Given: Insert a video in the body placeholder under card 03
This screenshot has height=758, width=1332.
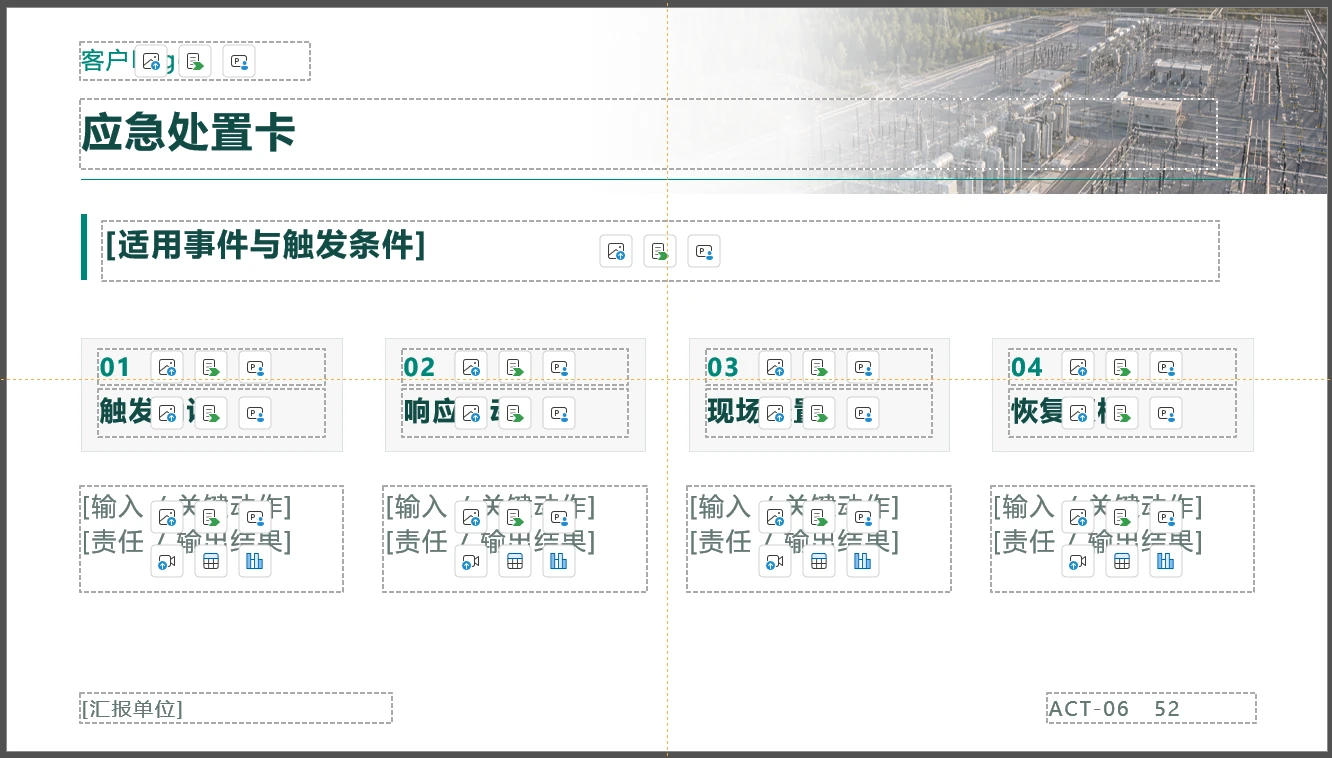Looking at the screenshot, I should click(775, 561).
